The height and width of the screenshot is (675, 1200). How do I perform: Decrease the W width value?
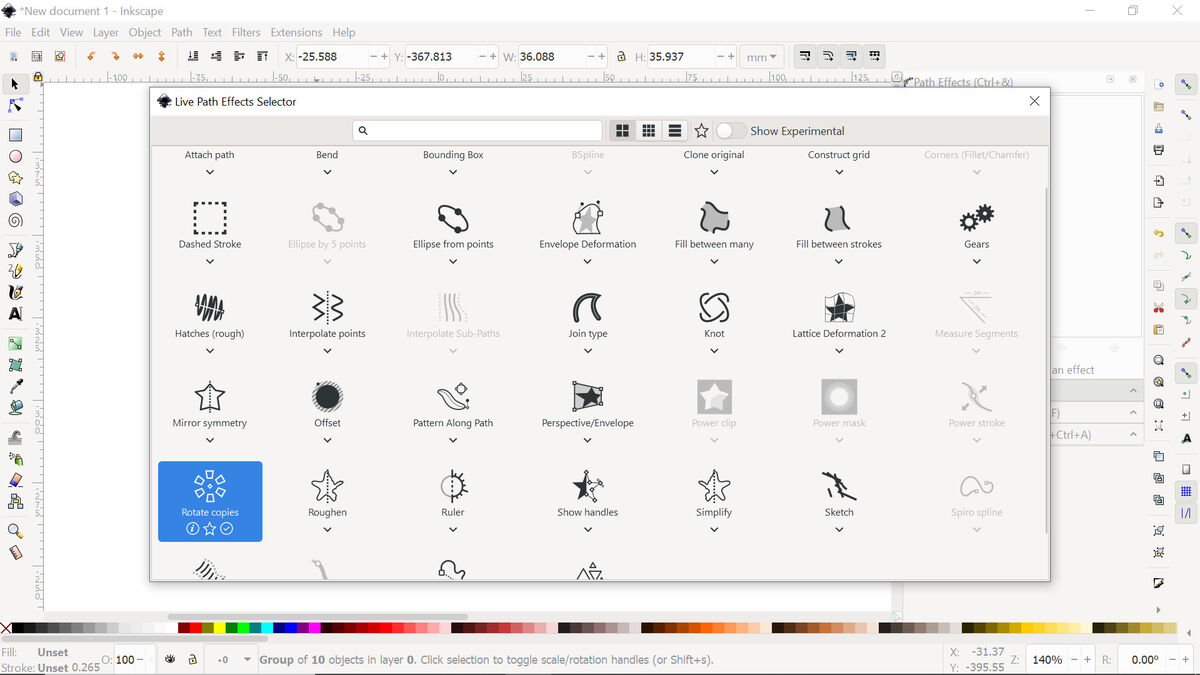tap(590, 57)
